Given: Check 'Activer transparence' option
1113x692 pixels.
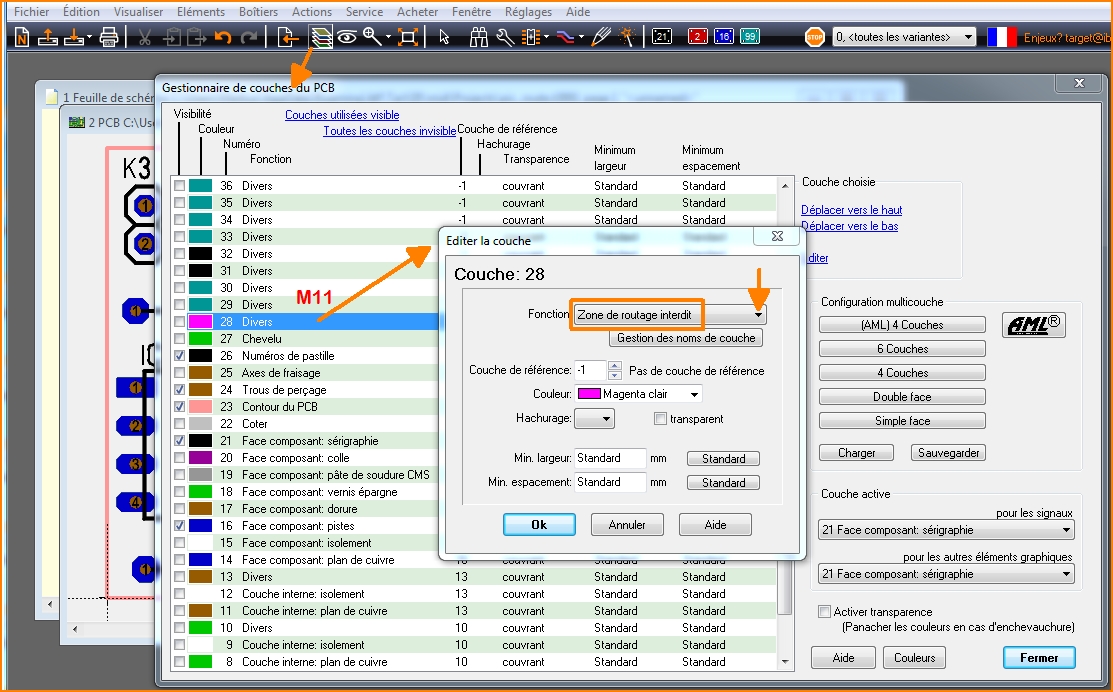Looking at the screenshot, I should point(825,612).
